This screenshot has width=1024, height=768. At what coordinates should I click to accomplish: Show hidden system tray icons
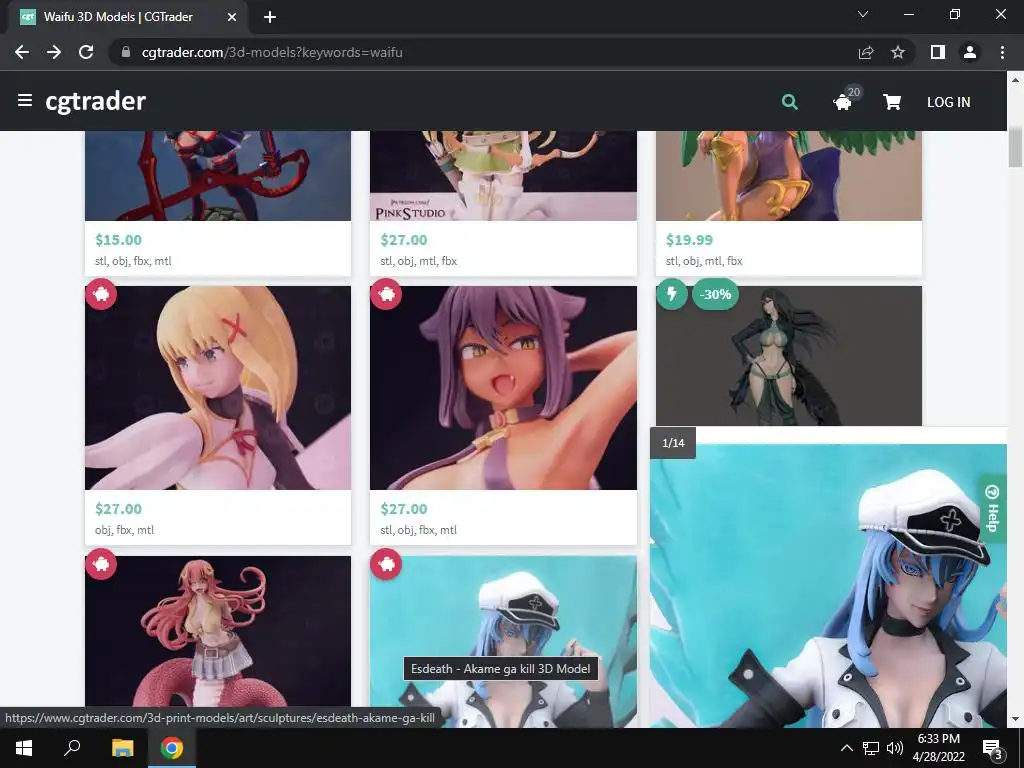(846, 748)
